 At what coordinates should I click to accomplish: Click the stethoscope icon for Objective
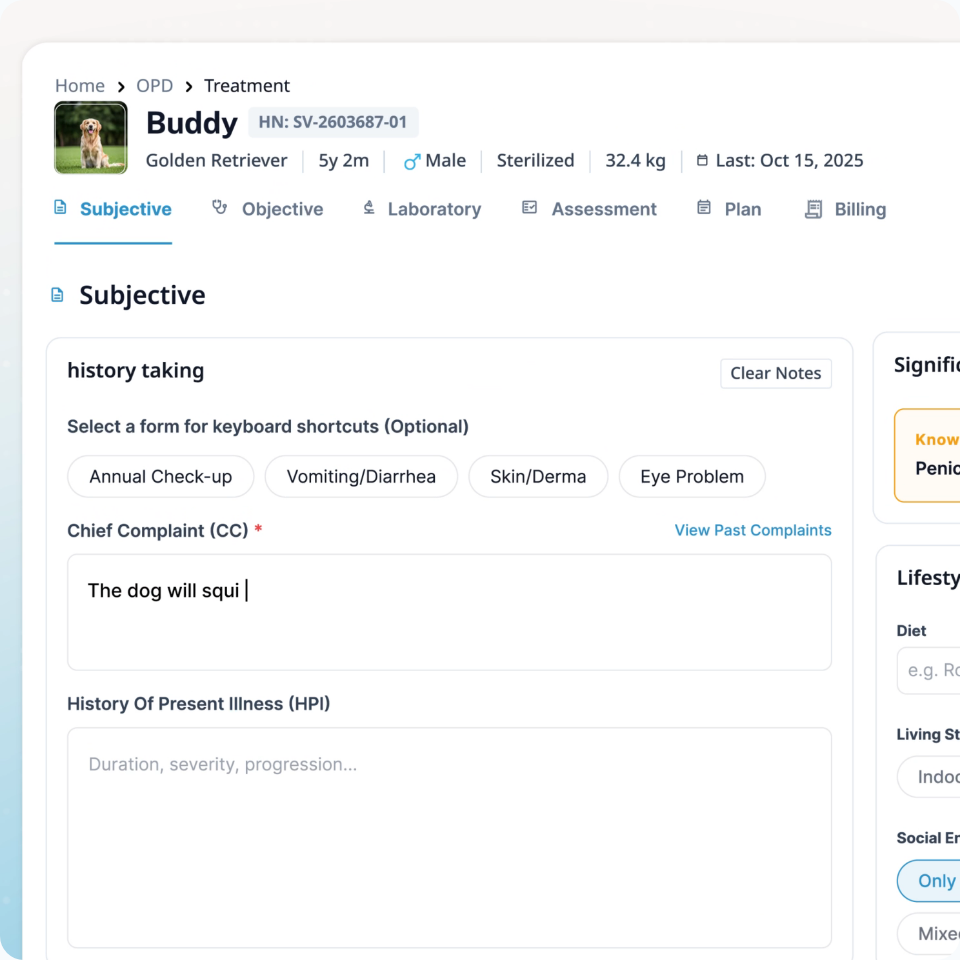click(x=219, y=208)
